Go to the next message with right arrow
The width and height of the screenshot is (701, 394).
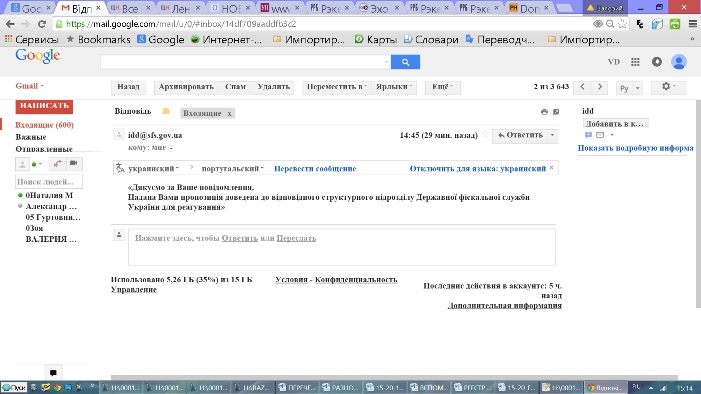(x=600, y=87)
